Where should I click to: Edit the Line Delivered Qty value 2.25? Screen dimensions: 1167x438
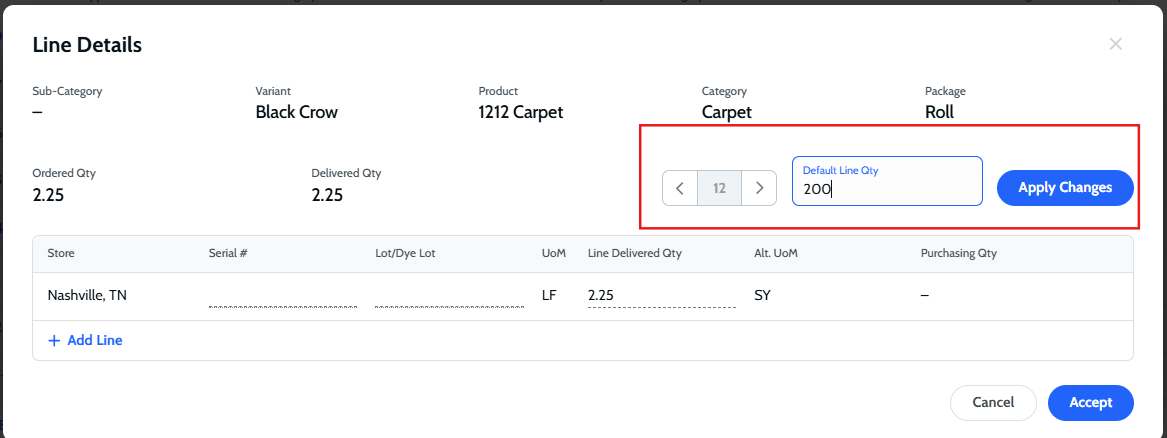pyautogui.click(x=661, y=296)
